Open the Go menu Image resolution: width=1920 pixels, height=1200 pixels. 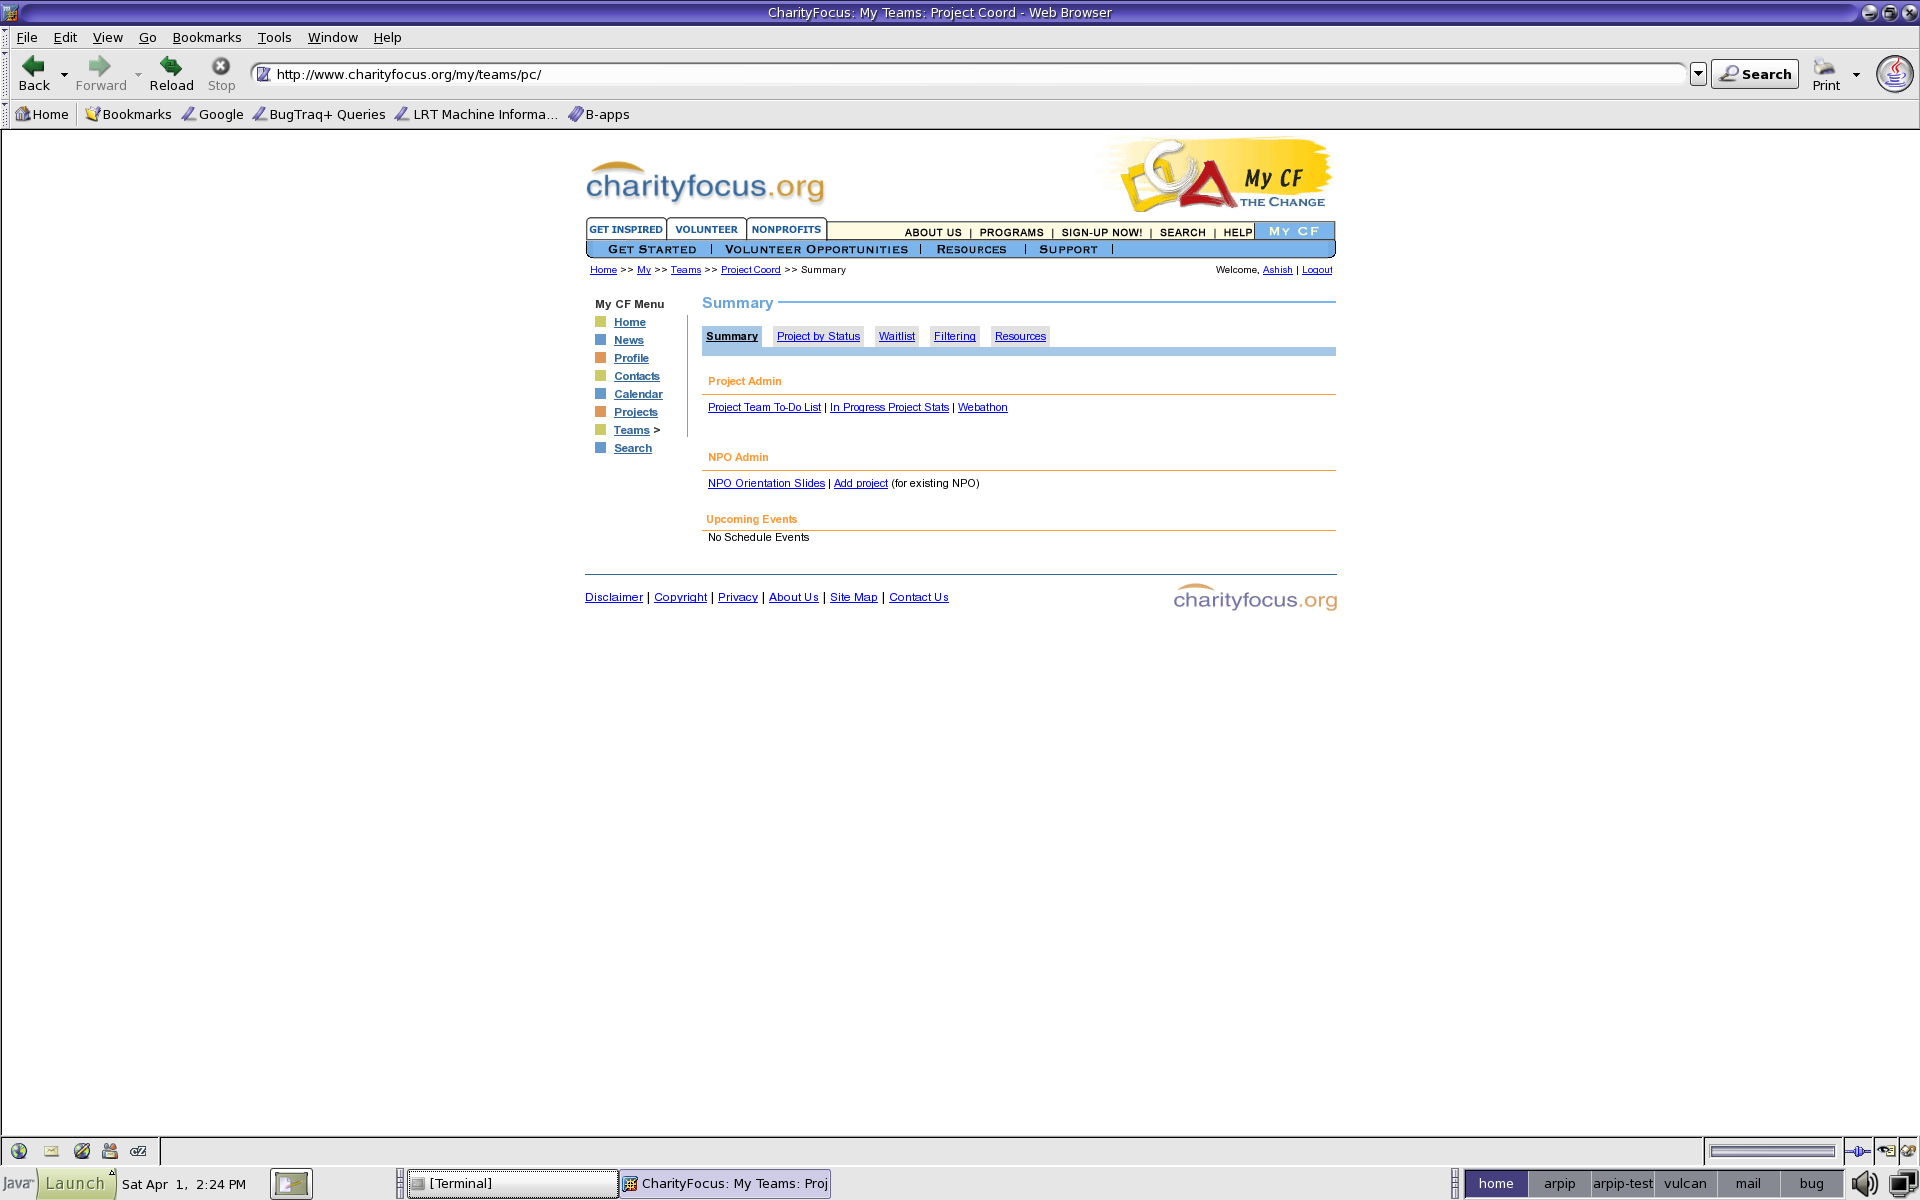[148, 37]
